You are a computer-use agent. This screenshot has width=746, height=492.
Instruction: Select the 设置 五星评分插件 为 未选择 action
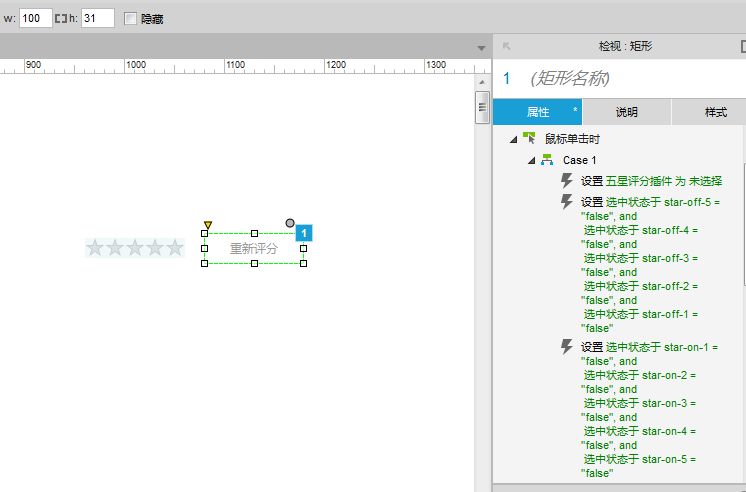click(x=651, y=181)
